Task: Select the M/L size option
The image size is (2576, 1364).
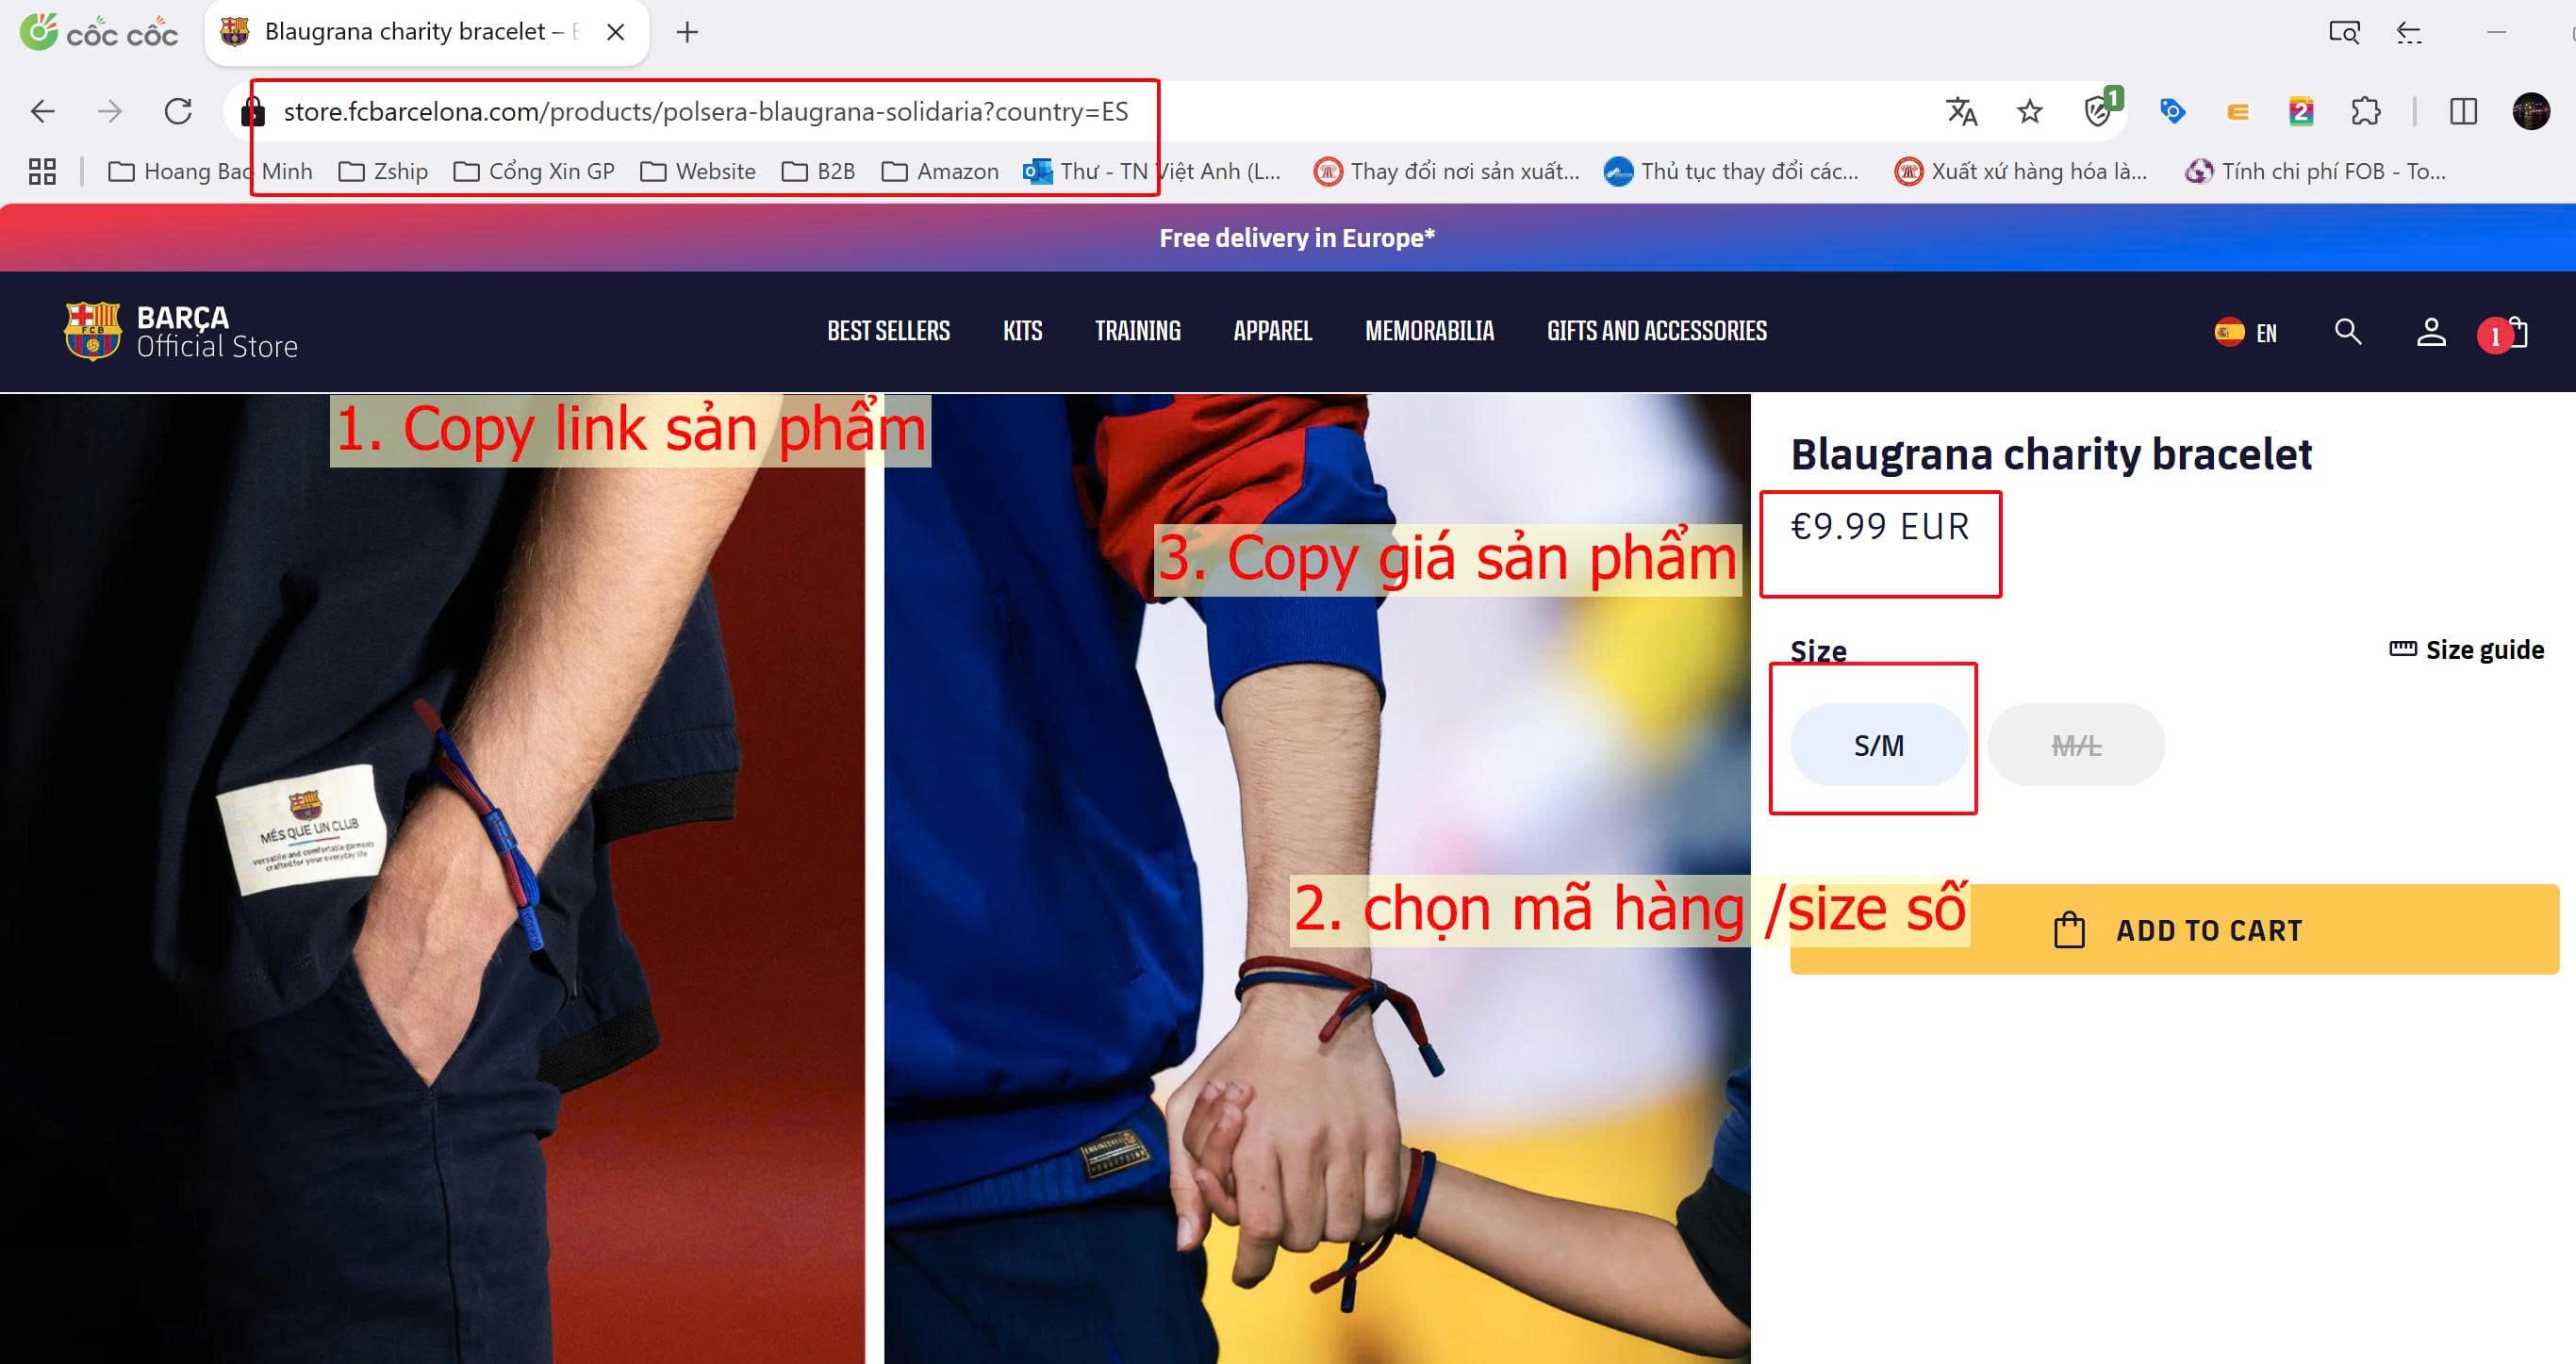Action: (2076, 745)
